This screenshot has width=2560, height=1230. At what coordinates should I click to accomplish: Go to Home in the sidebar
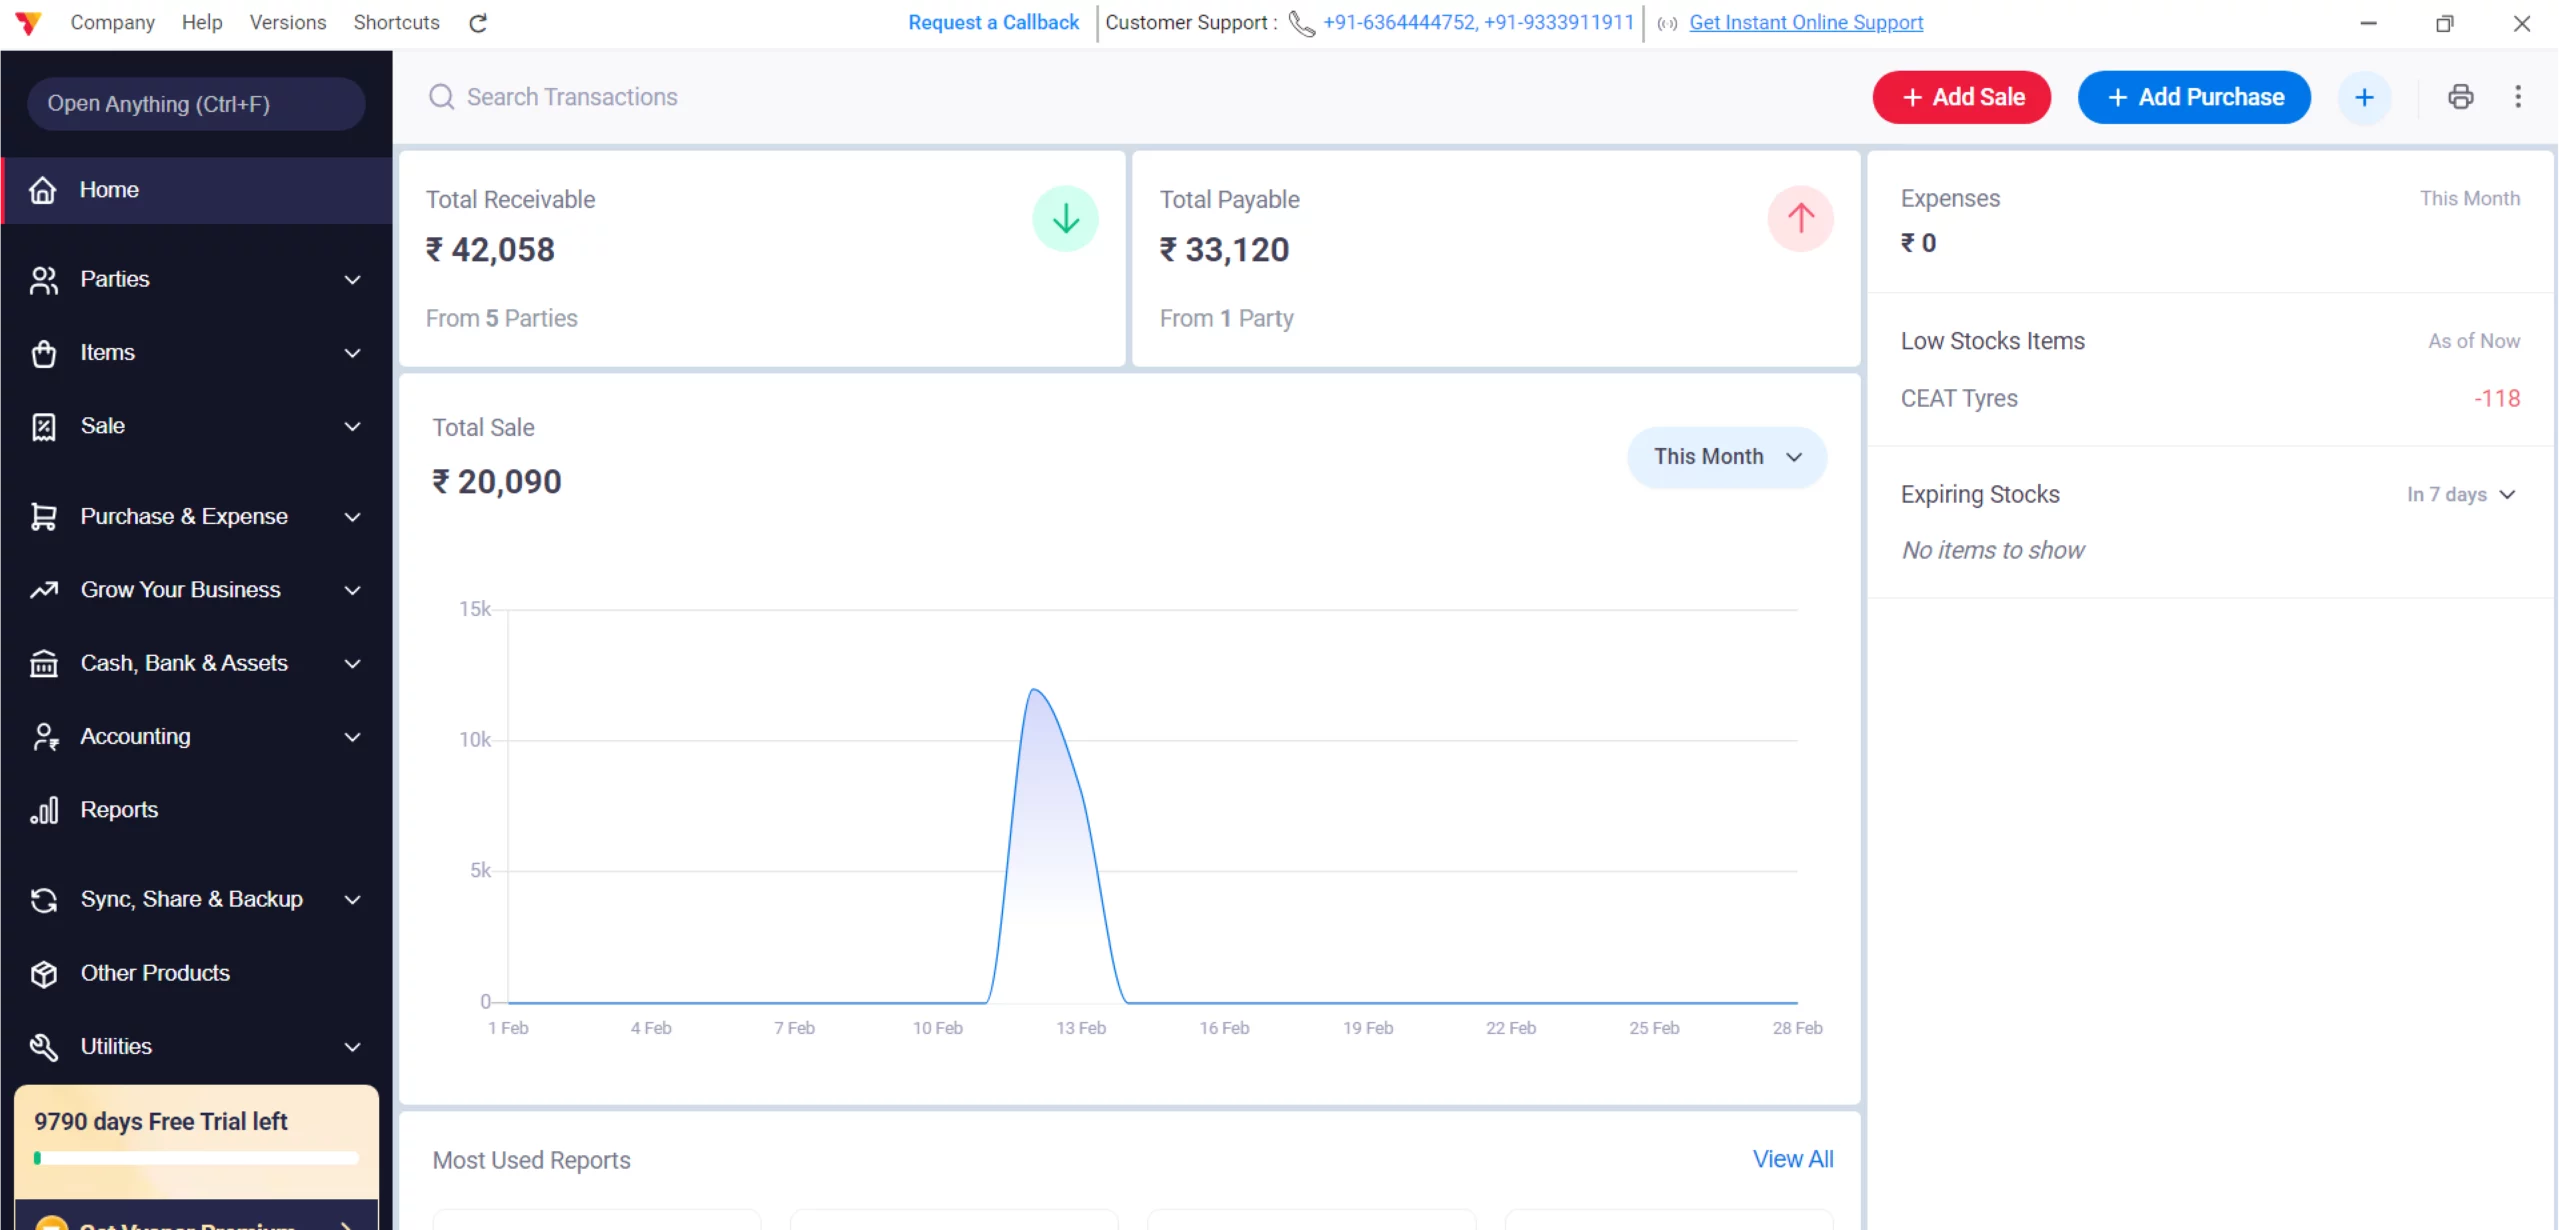pos(109,190)
